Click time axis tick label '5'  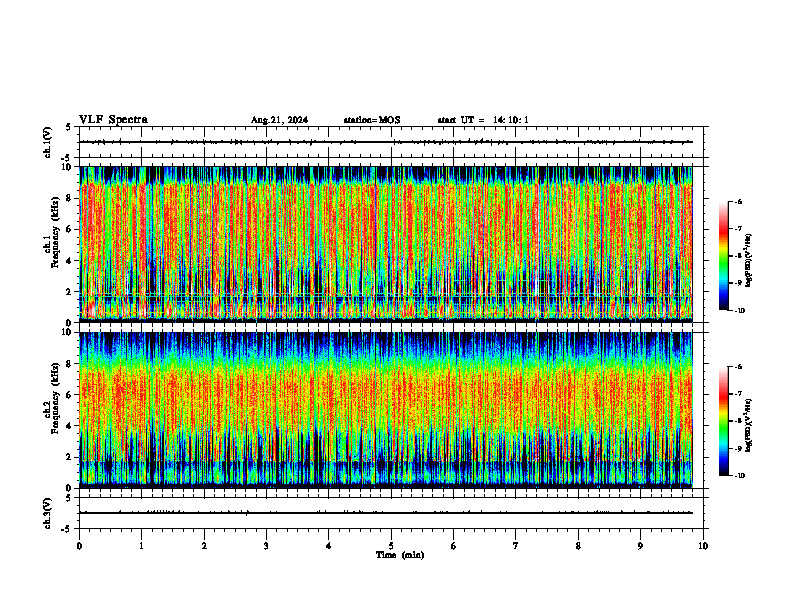tap(391, 546)
